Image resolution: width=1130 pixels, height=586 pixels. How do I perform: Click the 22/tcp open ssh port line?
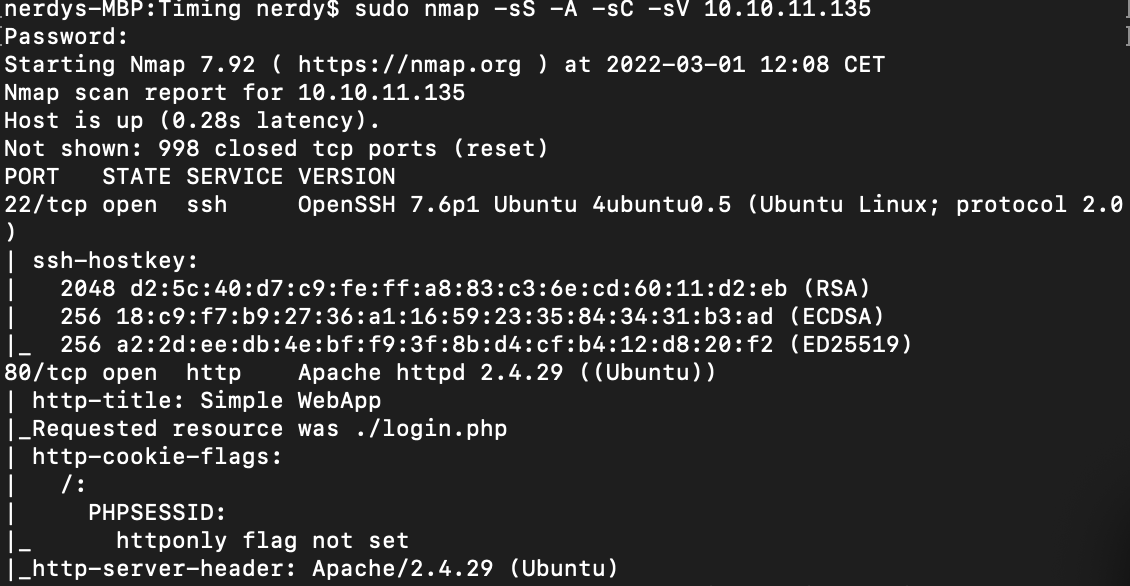(x=564, y=205)
